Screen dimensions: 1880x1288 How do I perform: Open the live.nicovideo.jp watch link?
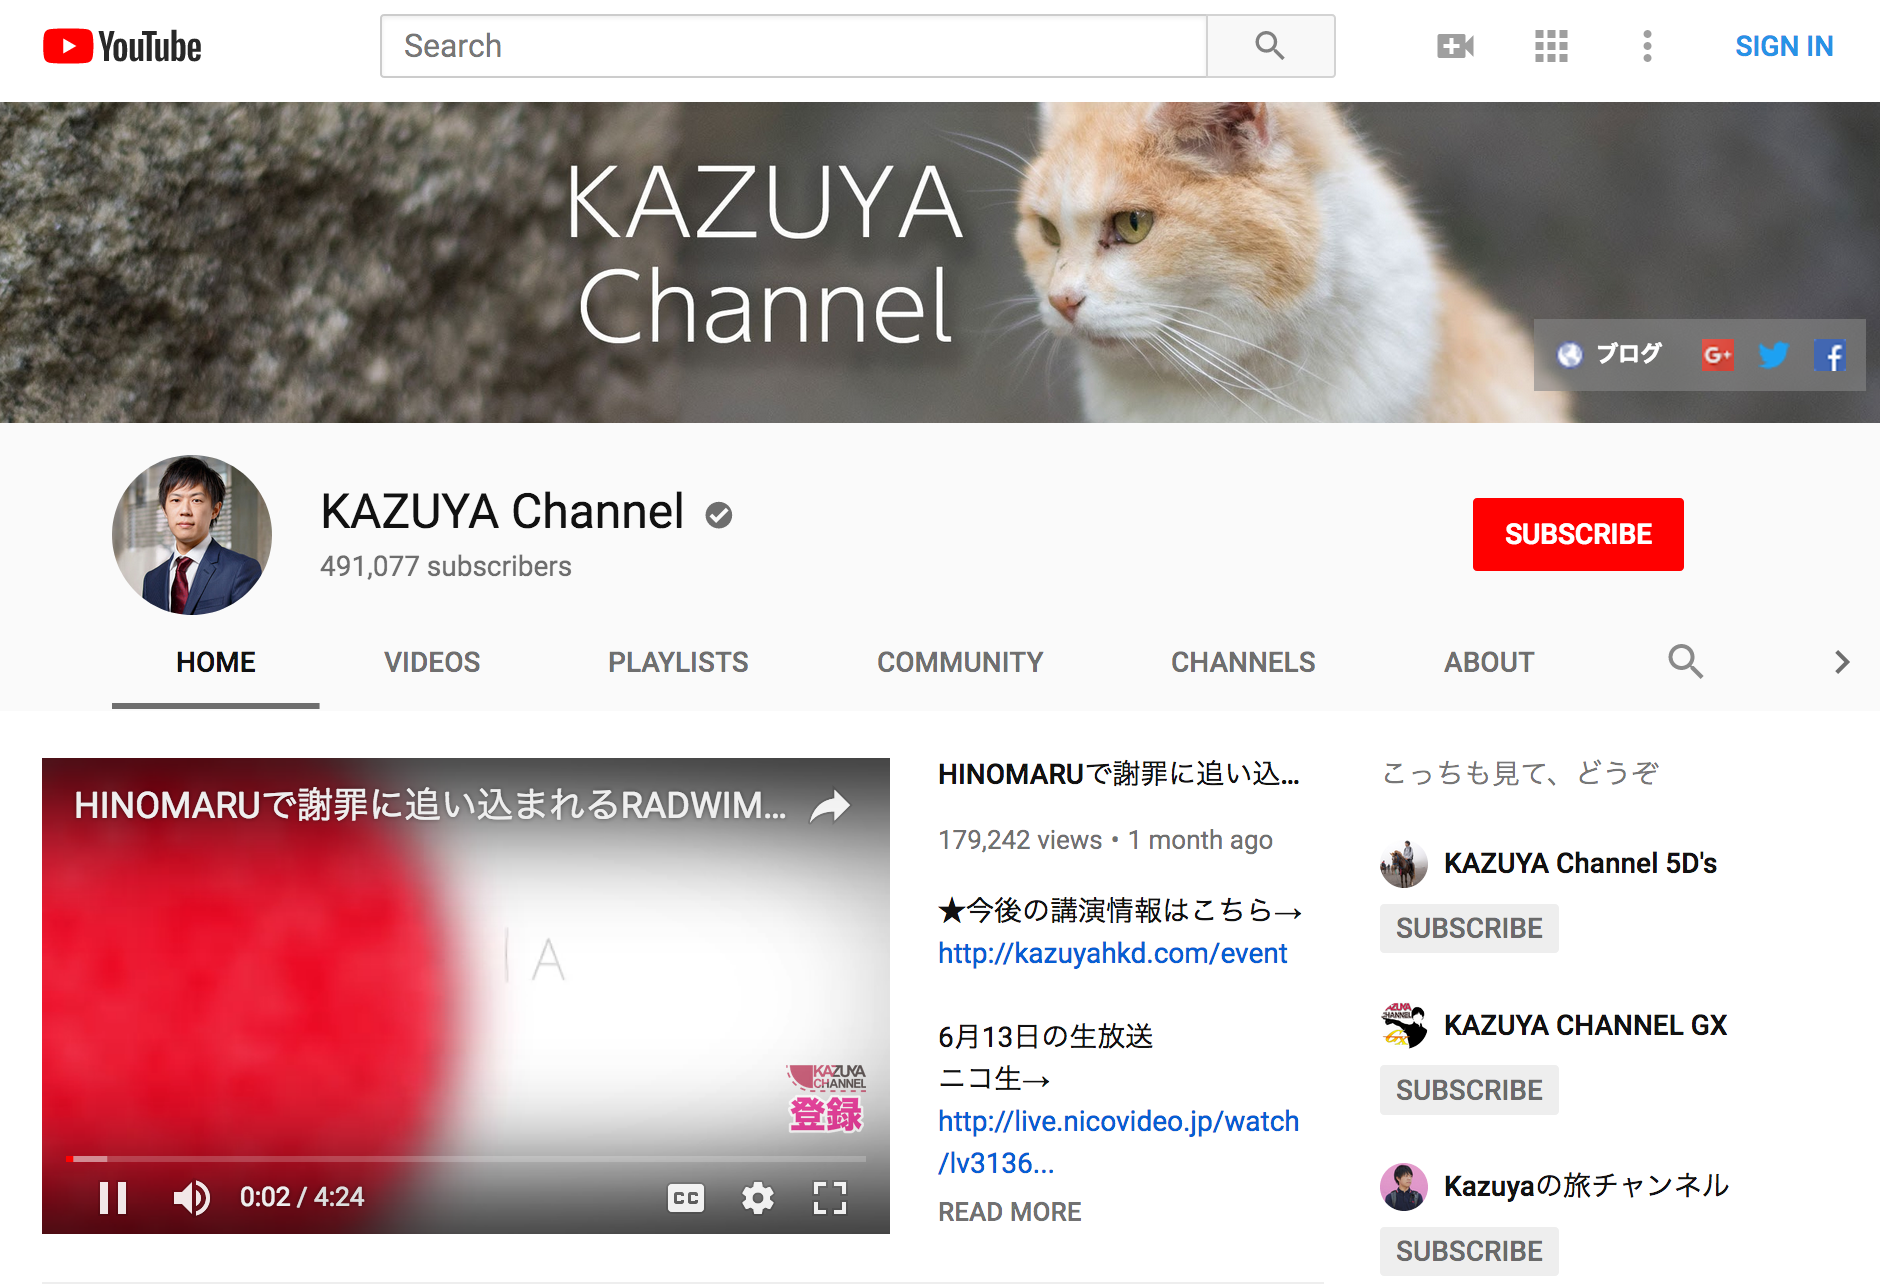[x=1118, y=1142]
